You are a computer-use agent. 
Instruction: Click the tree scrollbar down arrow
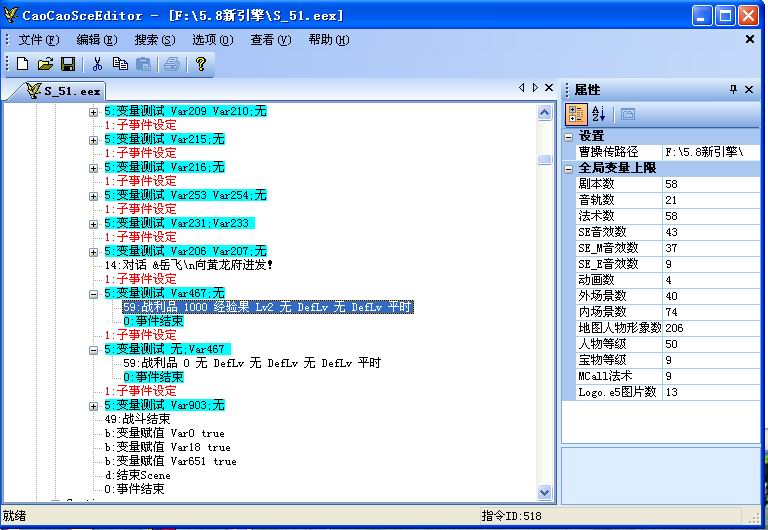544,492
